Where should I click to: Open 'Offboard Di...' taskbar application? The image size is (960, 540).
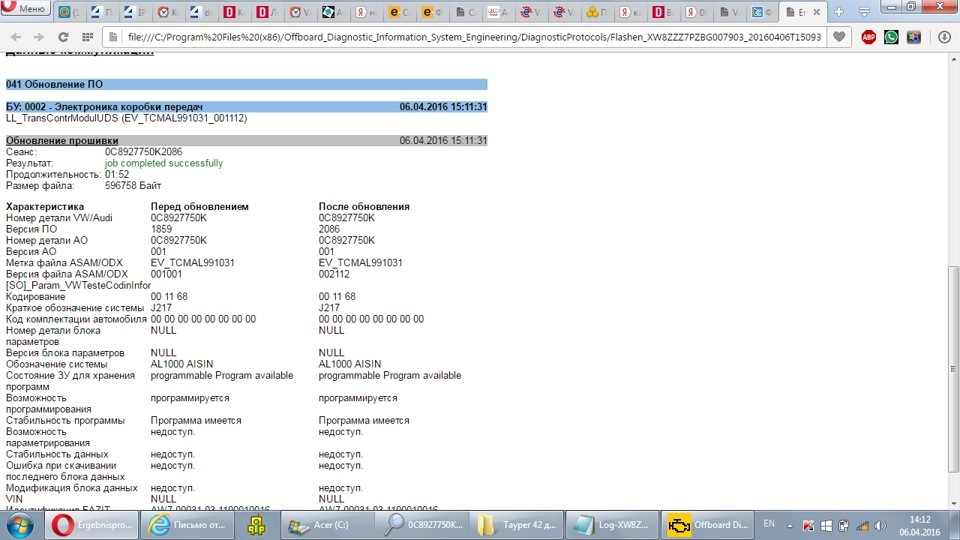click(x=708, y=525)
